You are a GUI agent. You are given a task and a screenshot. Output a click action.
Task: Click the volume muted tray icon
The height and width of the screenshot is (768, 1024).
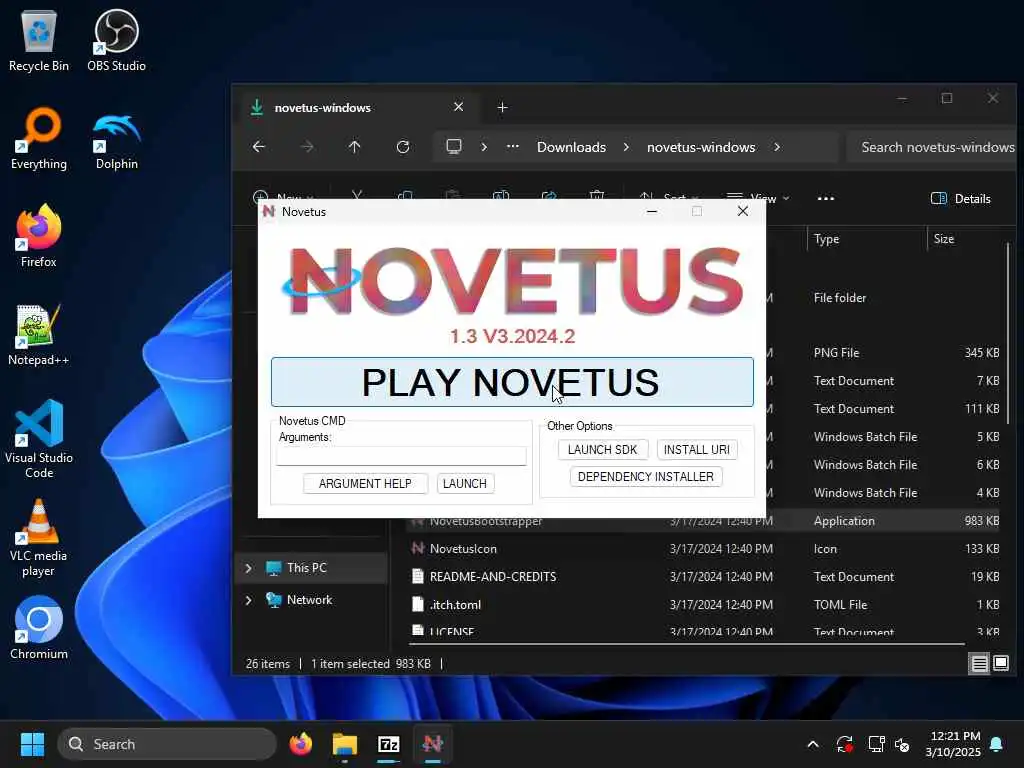pos(902,744)
